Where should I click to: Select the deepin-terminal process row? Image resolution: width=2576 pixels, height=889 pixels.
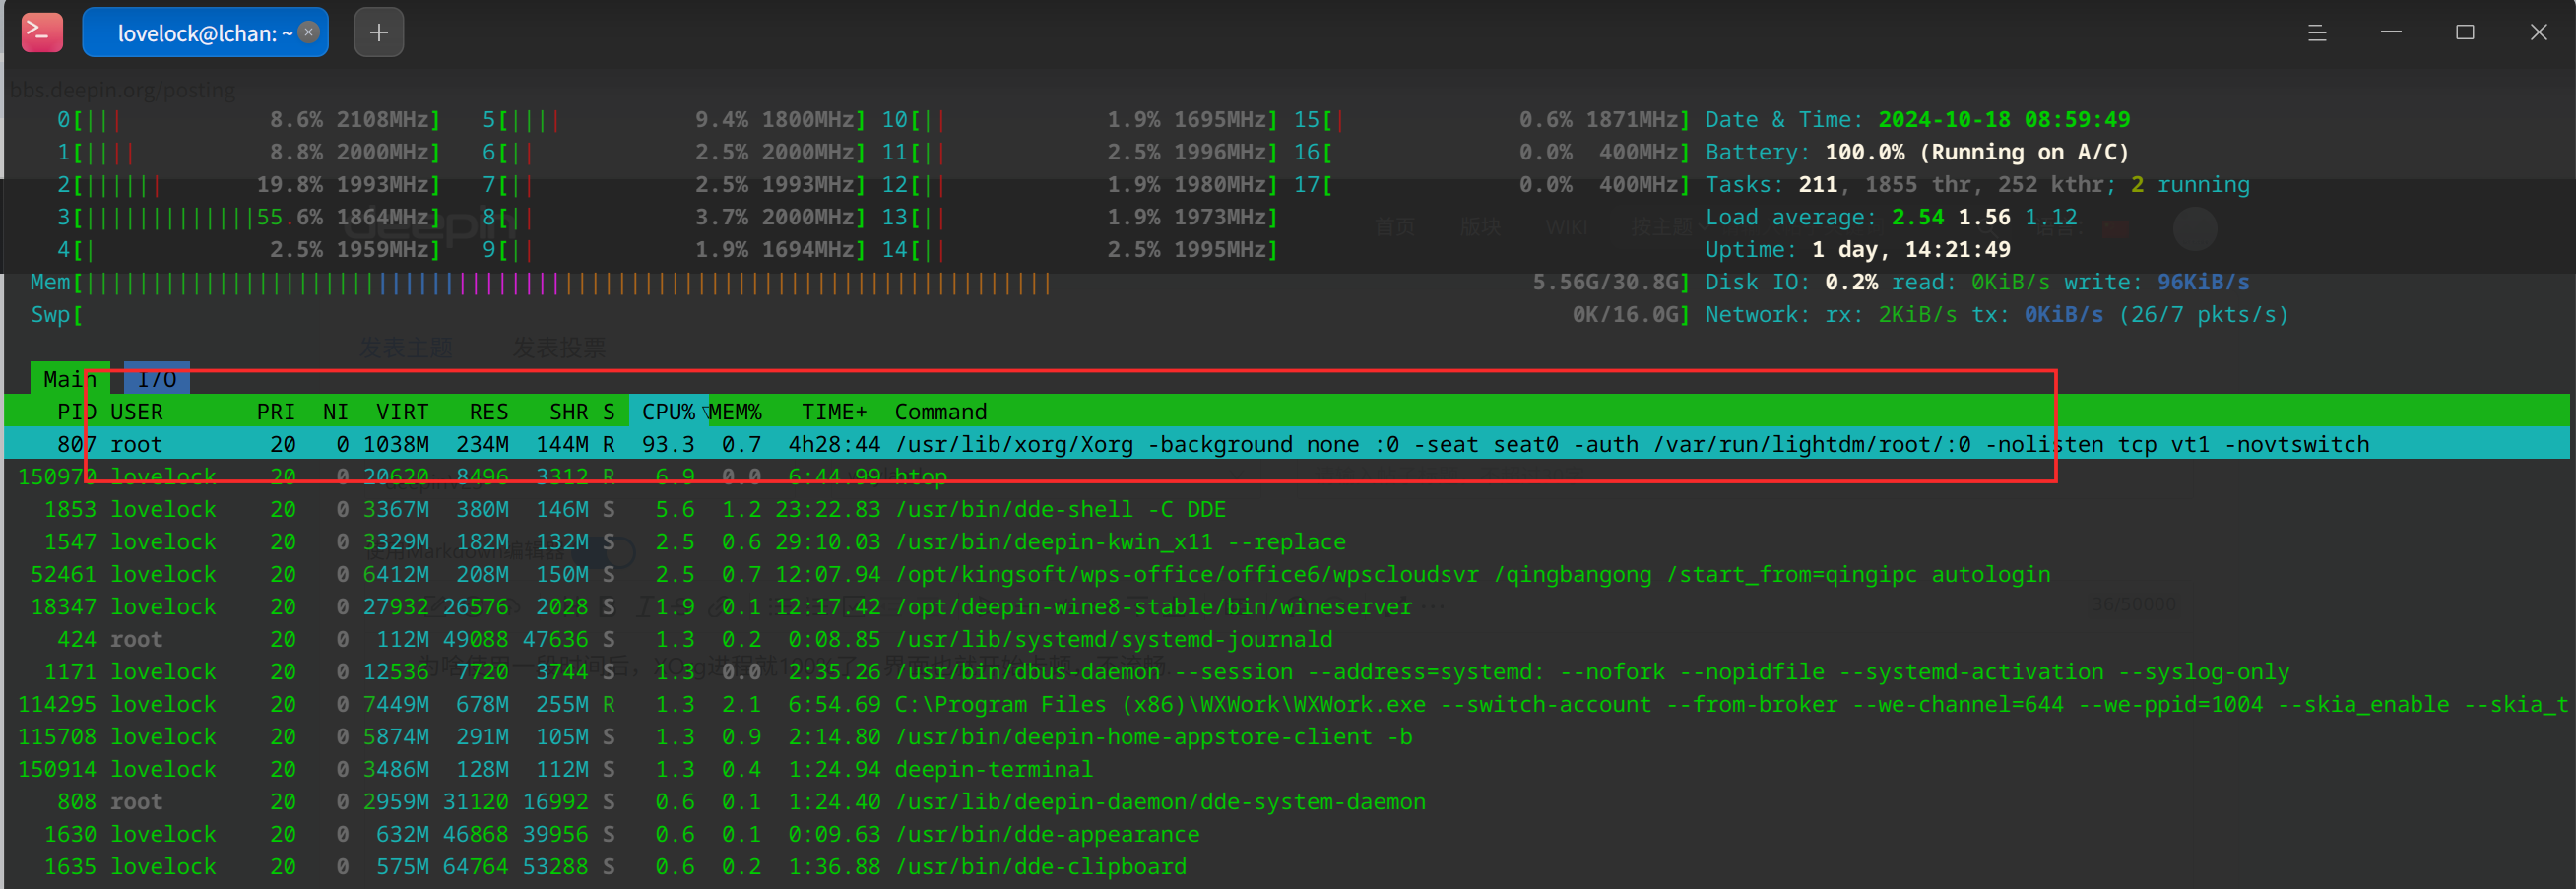1288,769
